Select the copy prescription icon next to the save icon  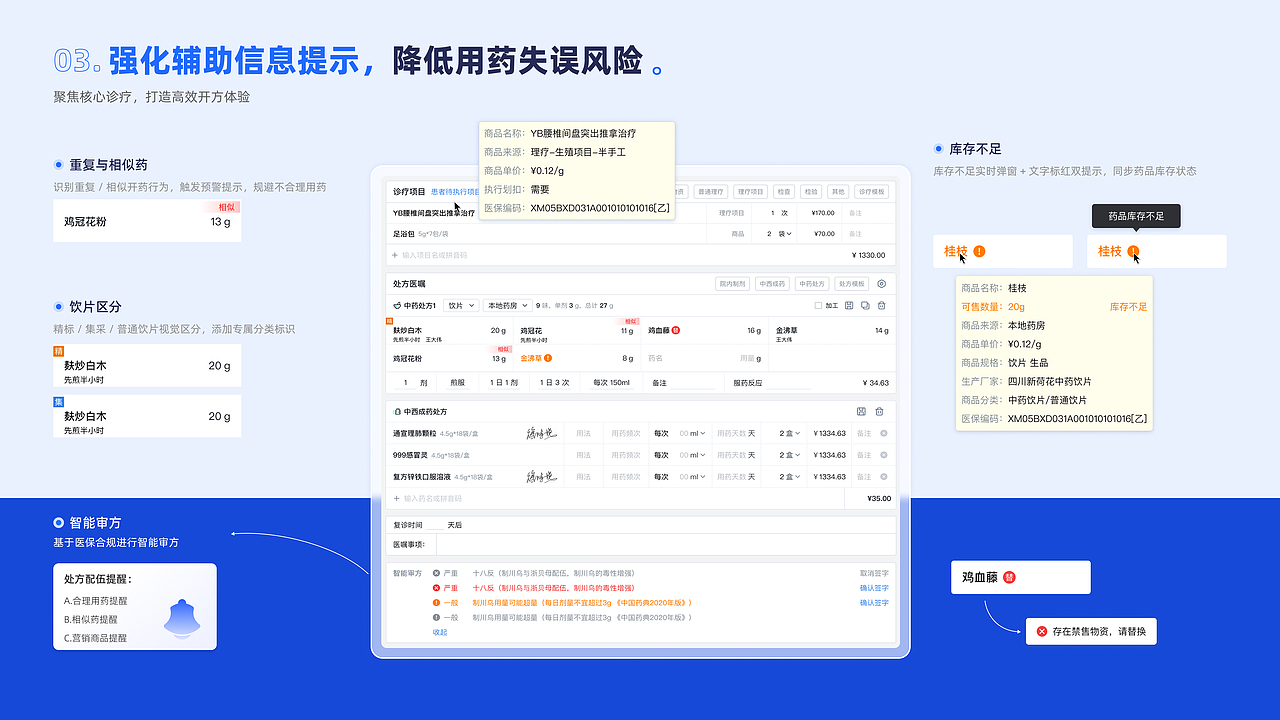[866, 303]
